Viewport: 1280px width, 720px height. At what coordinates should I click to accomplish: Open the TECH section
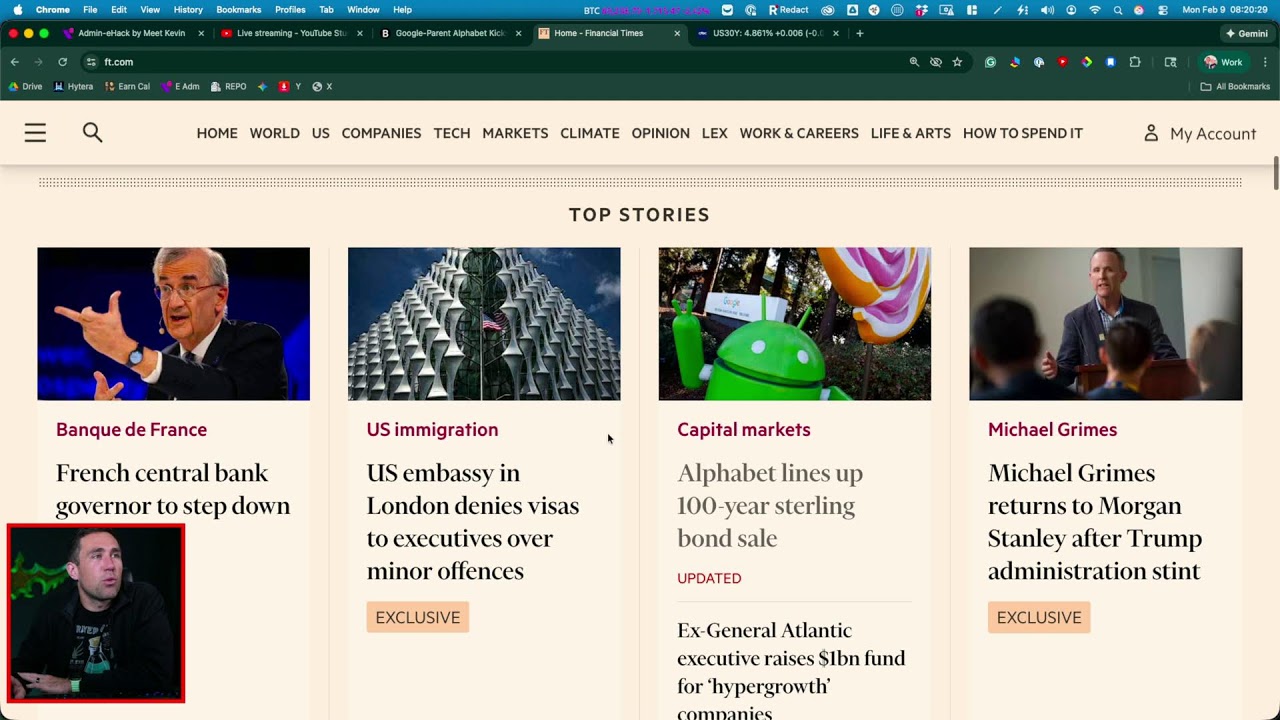tap(452, 133)
